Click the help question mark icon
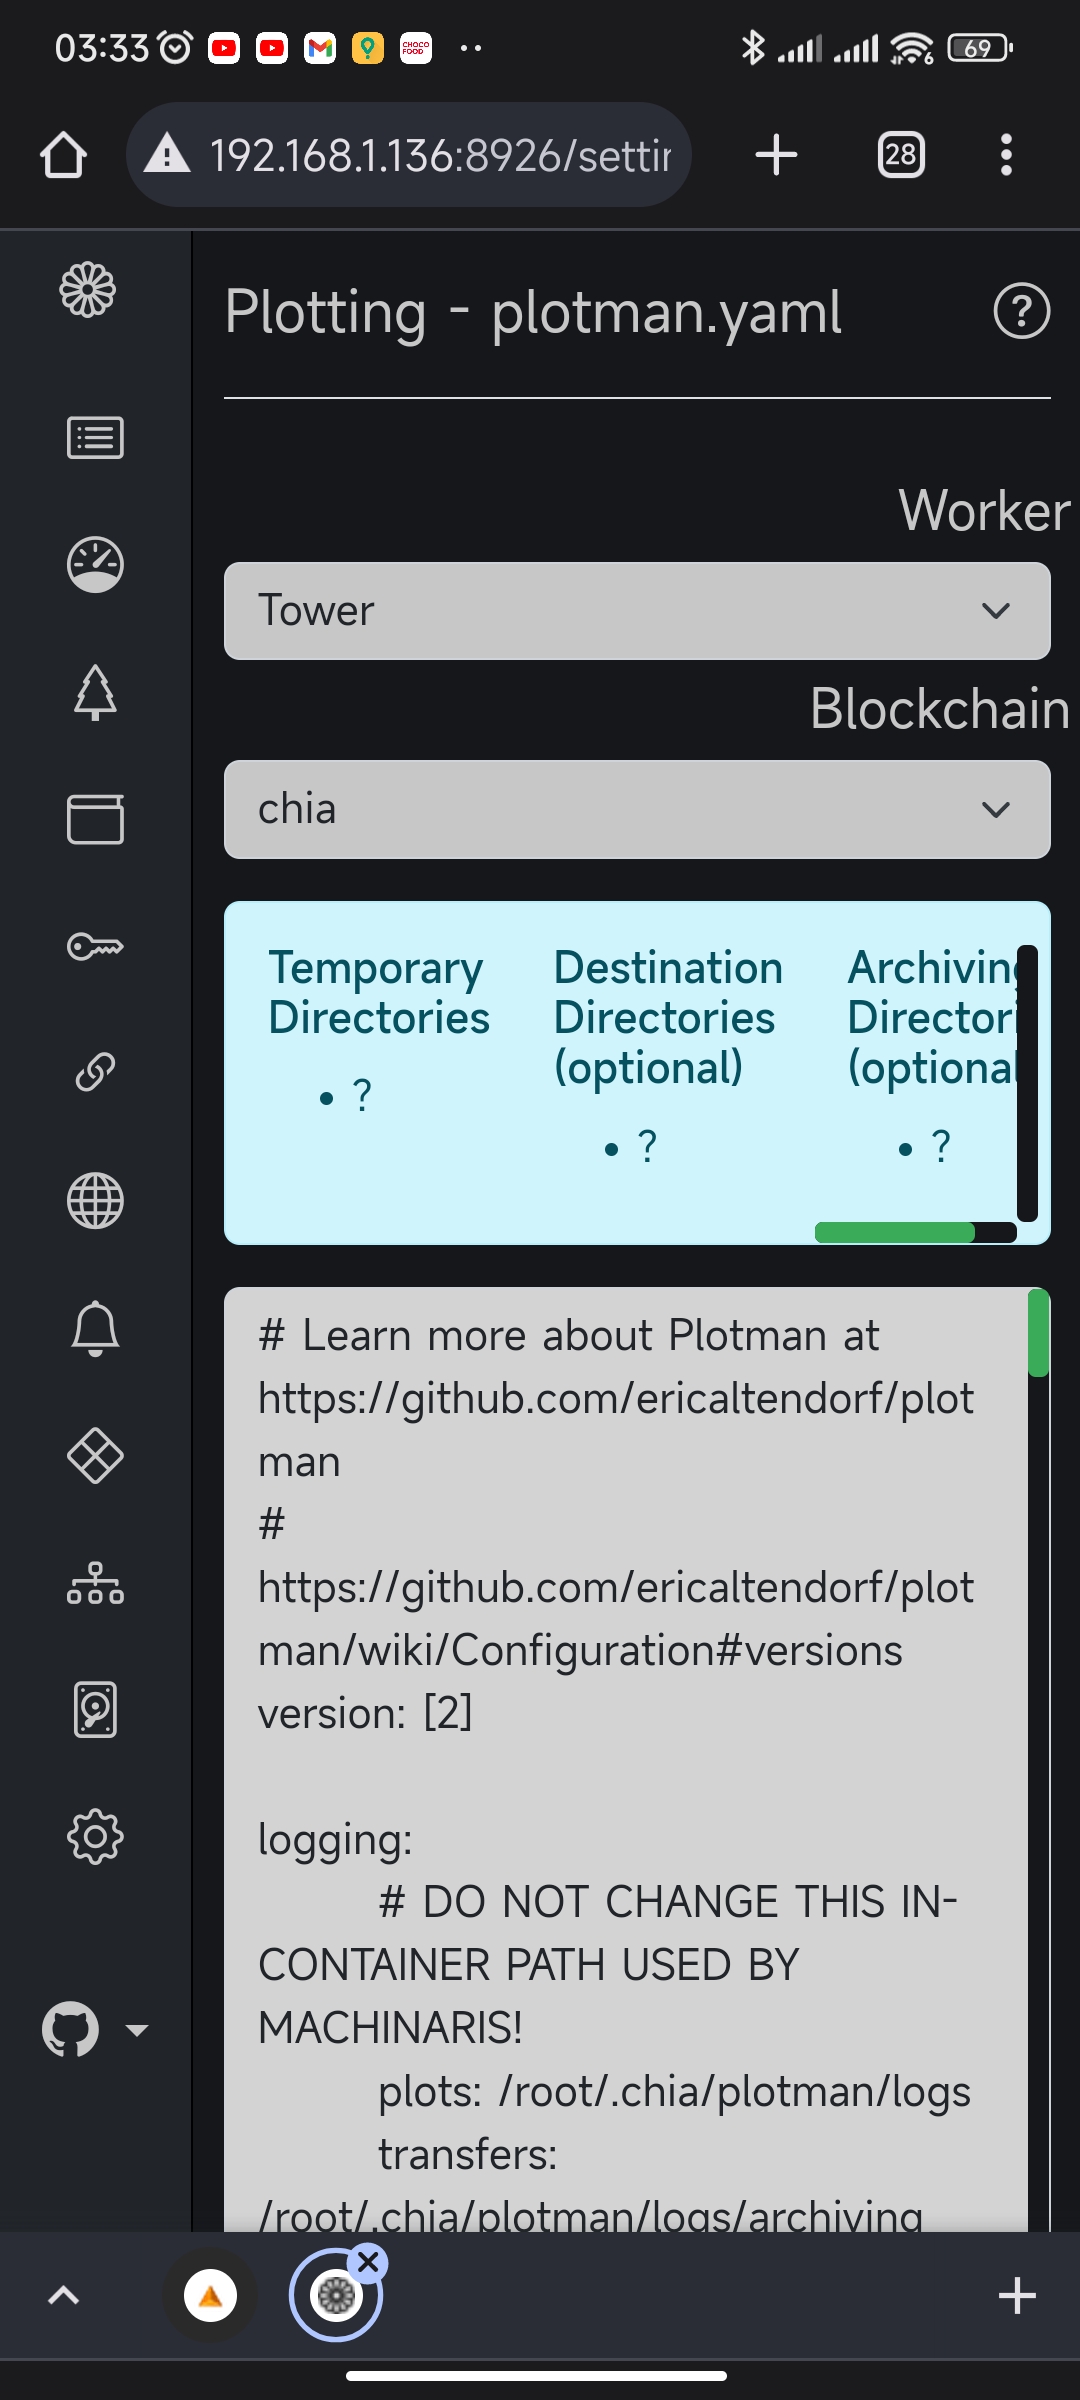The height and width of the screenshot is (2400, 1080). click(x=1022, y=312)
